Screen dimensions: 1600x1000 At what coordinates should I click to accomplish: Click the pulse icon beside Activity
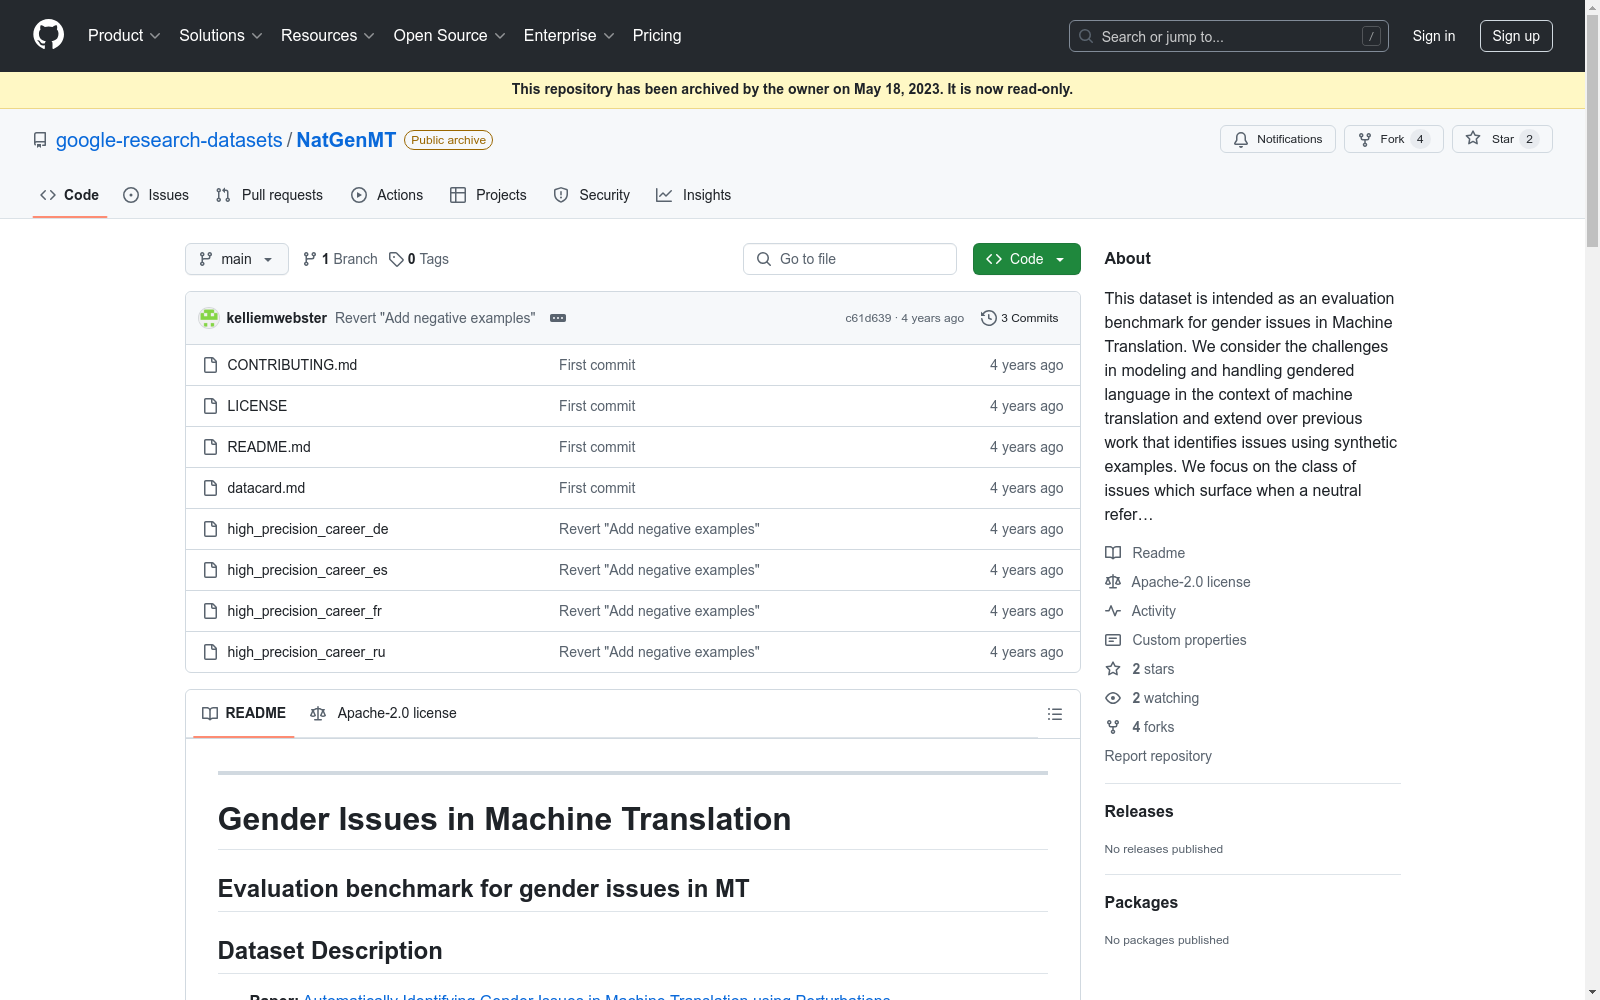pyautogui.click(x=1113, y=611)
